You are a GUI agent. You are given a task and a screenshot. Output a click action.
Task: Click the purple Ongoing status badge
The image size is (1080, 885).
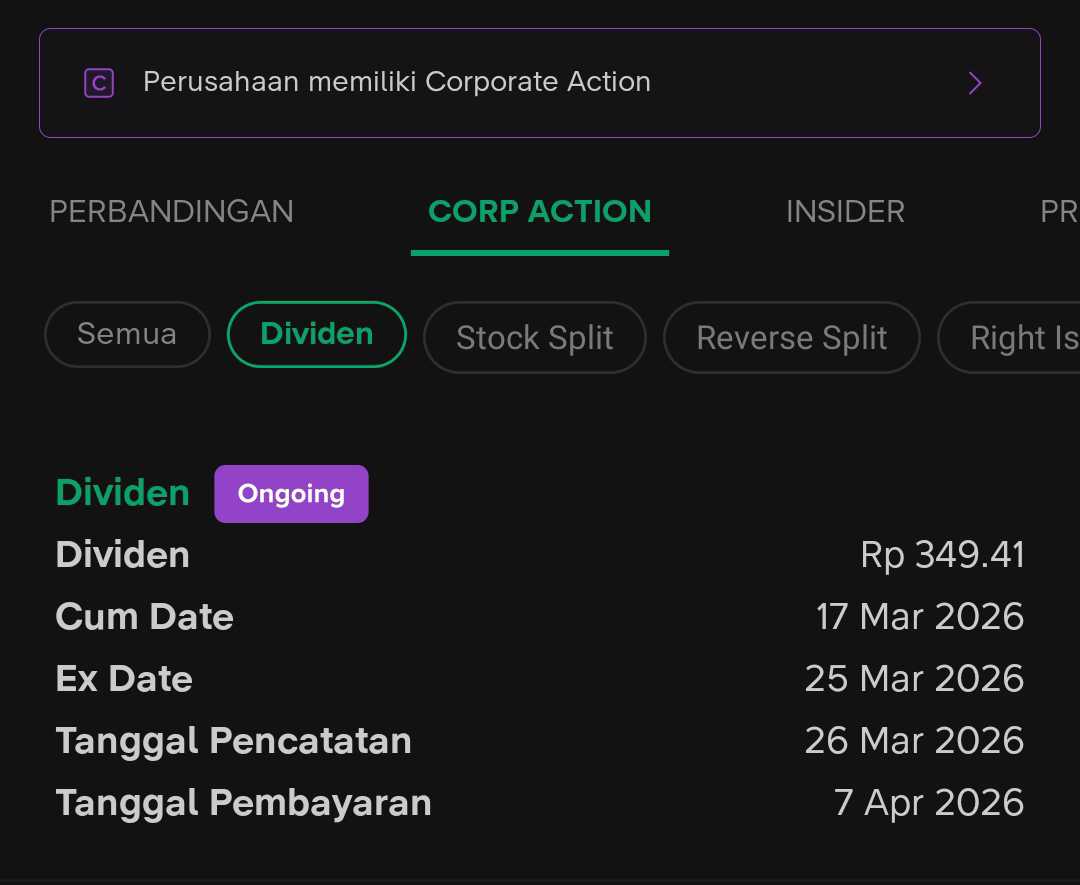[291, 494]
